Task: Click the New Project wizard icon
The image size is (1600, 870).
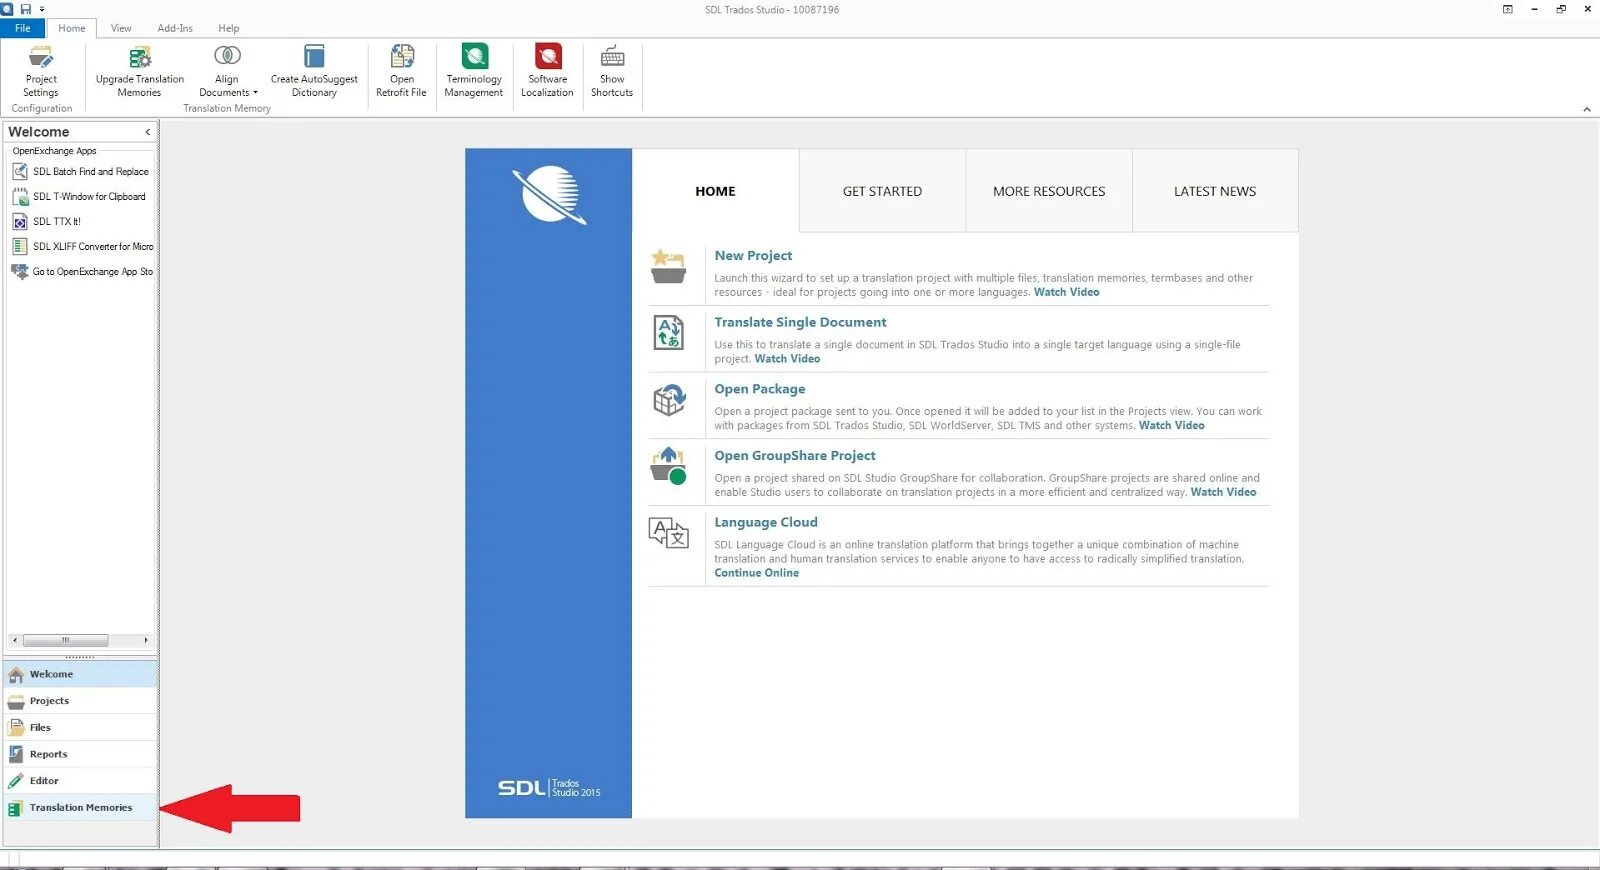Action: click(x=668, y=267)
